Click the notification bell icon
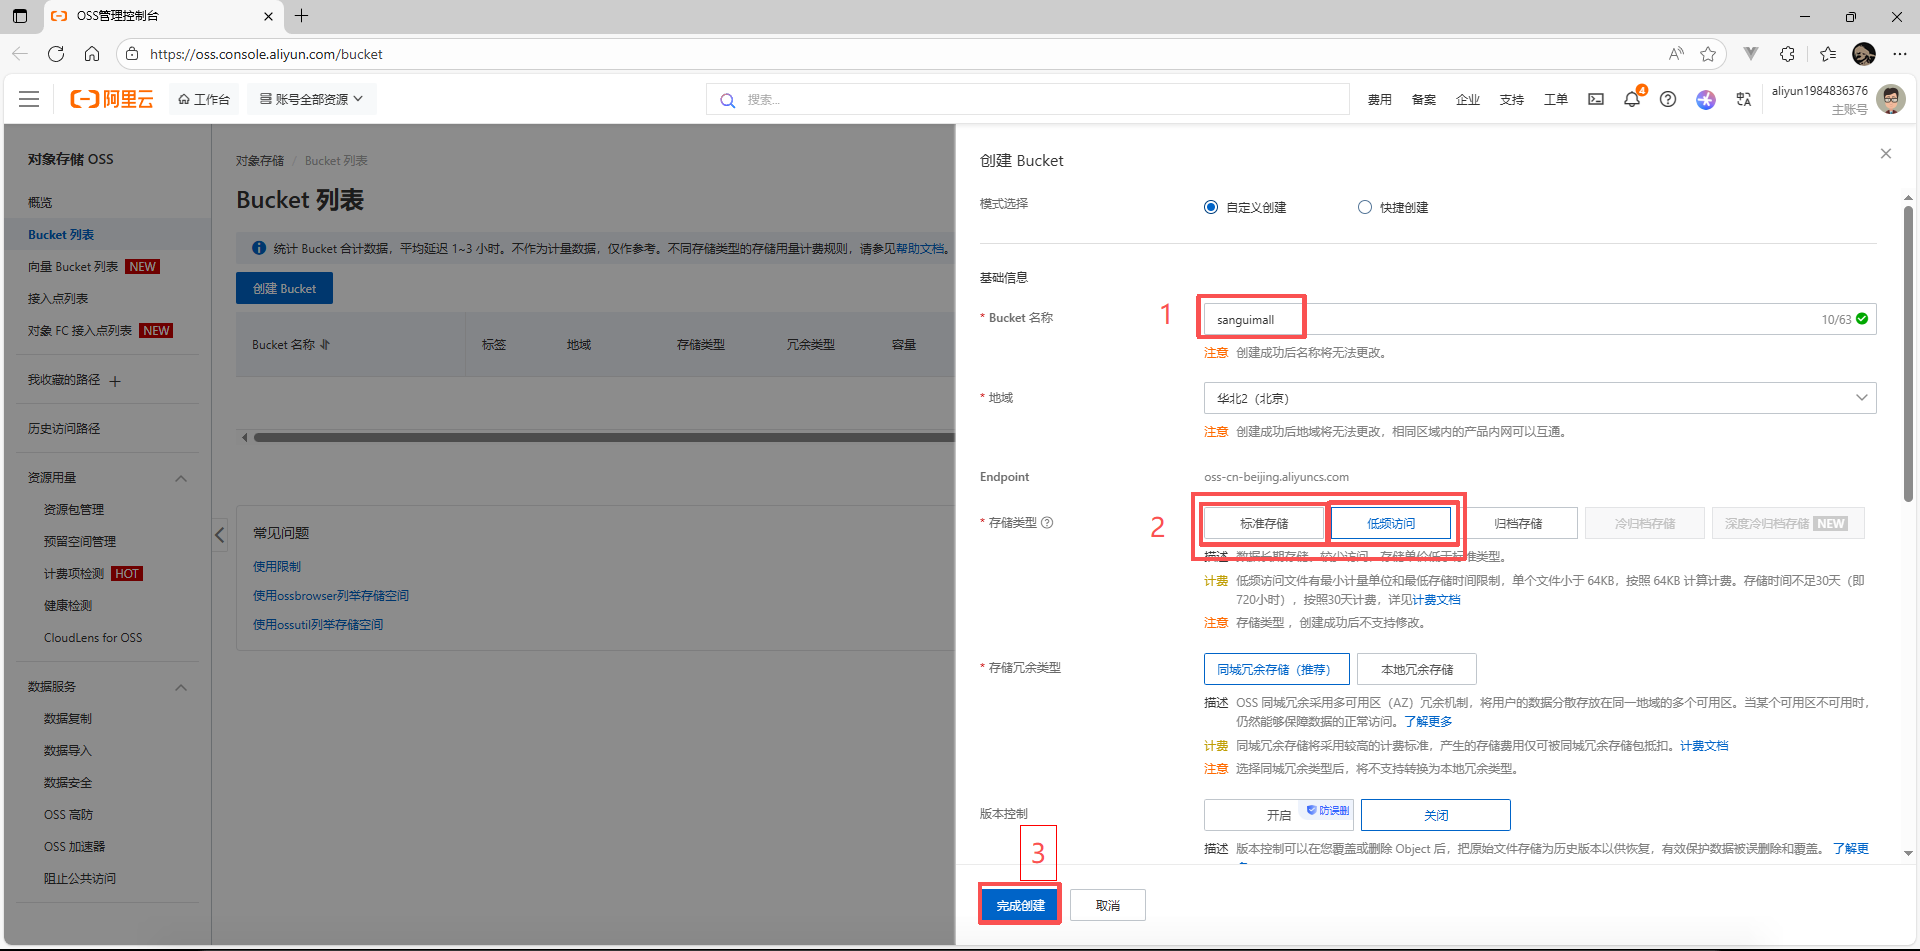 [x=1631, y=99]
